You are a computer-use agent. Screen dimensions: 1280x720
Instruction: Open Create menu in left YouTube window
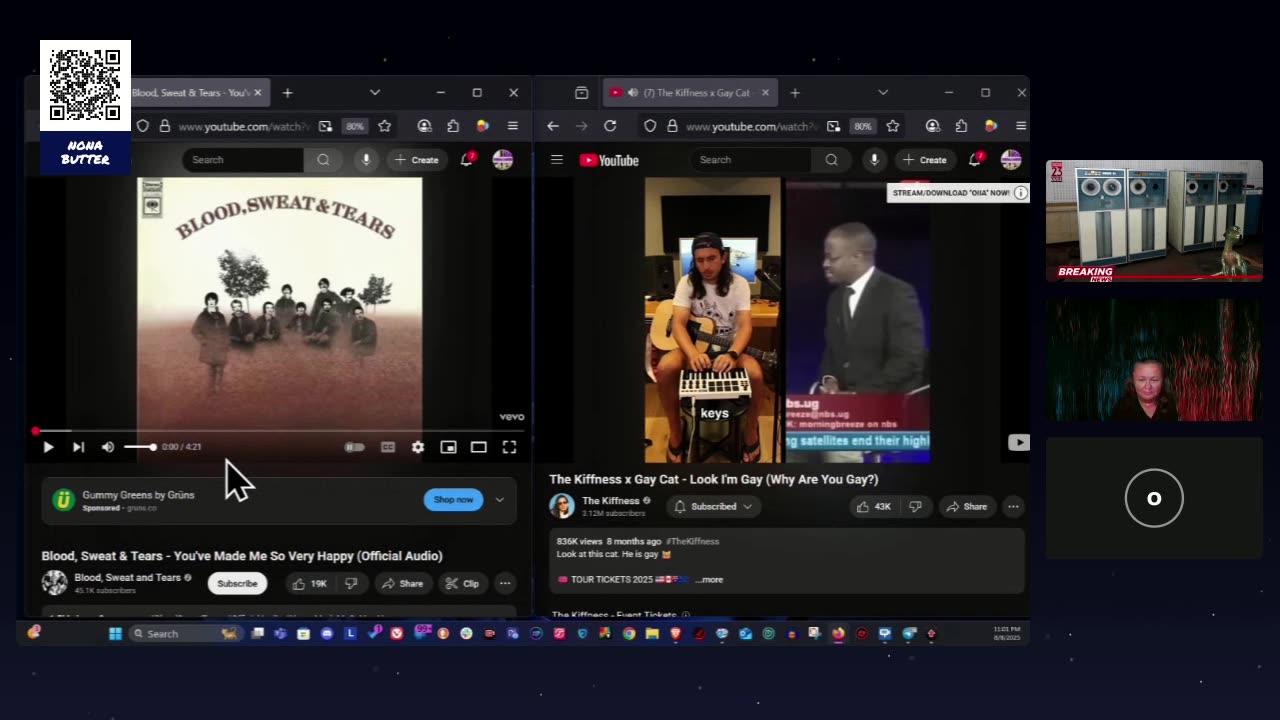417,160
